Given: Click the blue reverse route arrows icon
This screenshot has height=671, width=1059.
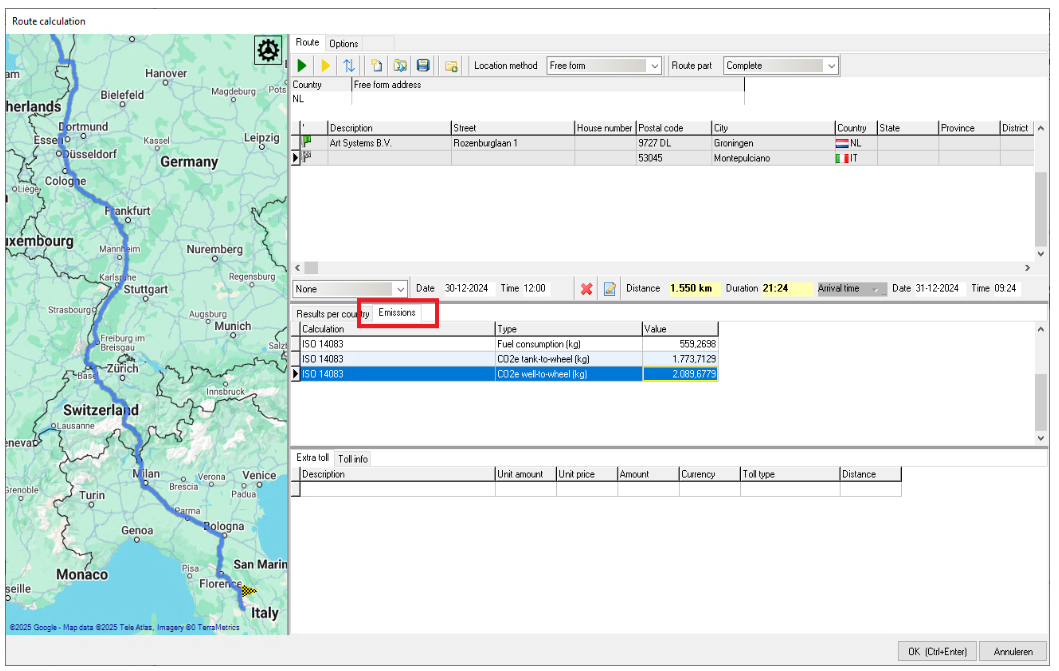Looking at the screenshot, I should (x=349, y=66).
